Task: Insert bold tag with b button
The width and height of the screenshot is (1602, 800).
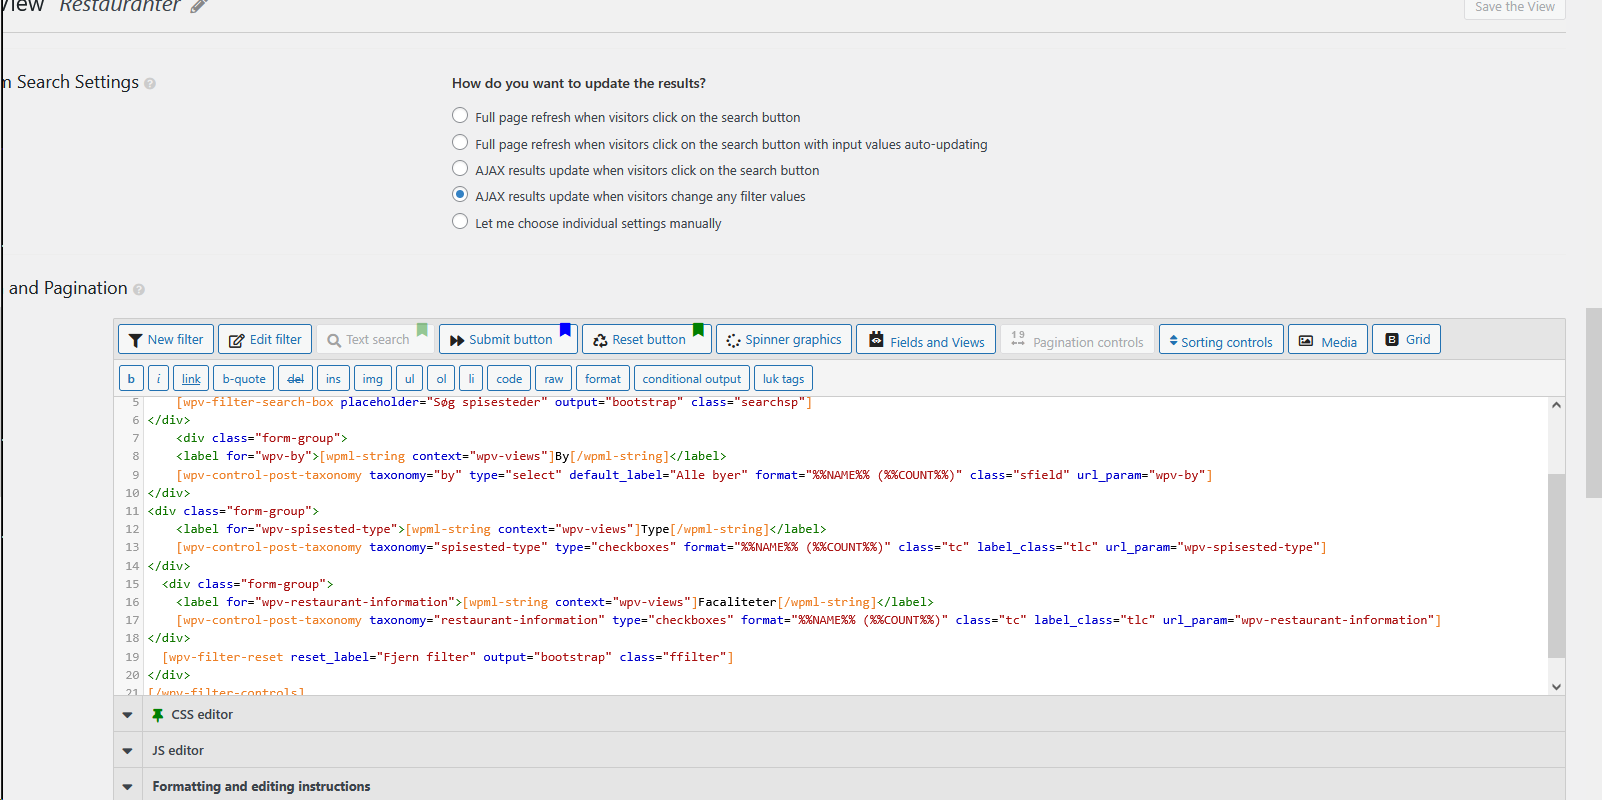Action: pos(131,379)
